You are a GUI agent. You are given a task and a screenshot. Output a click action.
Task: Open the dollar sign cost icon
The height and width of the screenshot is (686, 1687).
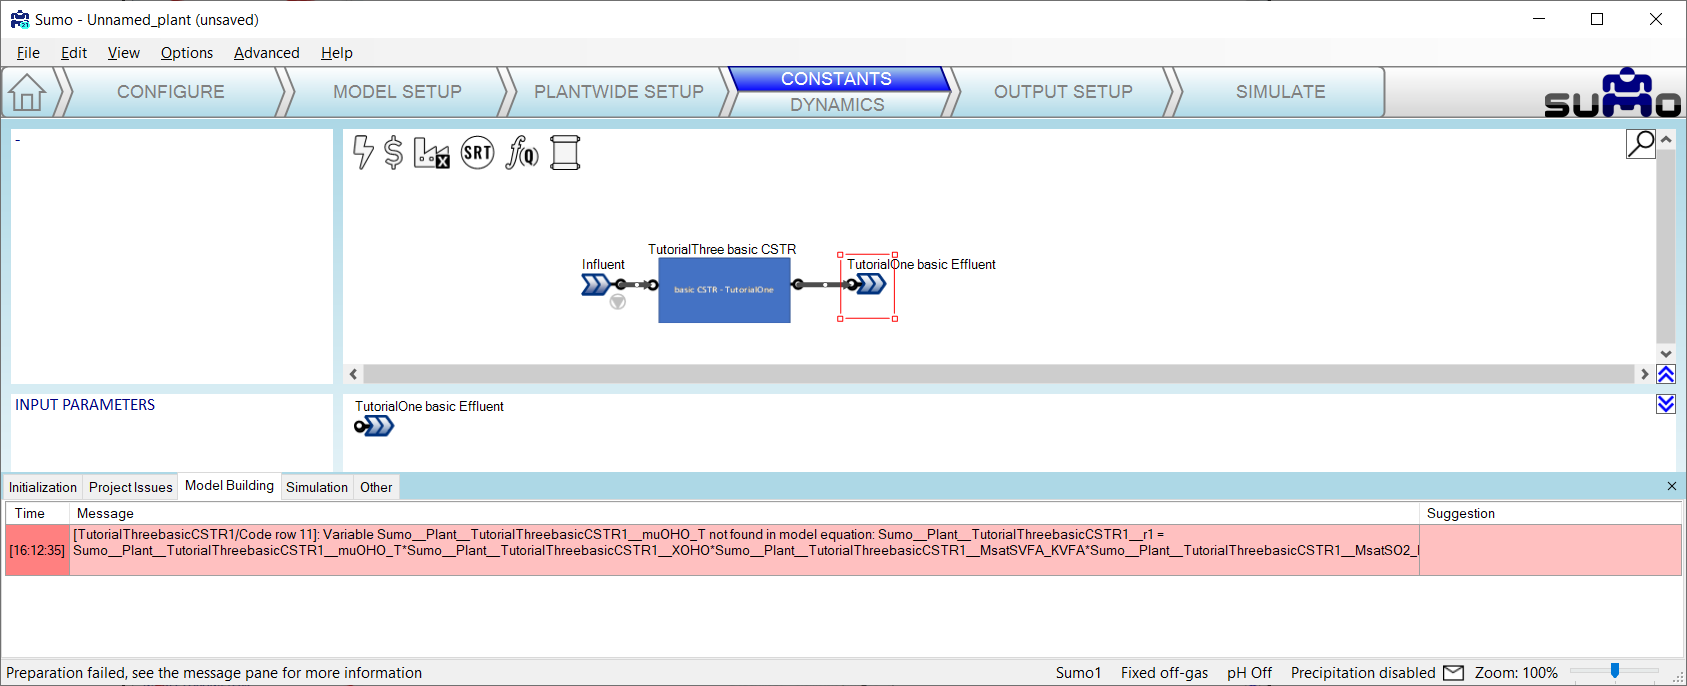pyautogui.click(x=393, y=152)
